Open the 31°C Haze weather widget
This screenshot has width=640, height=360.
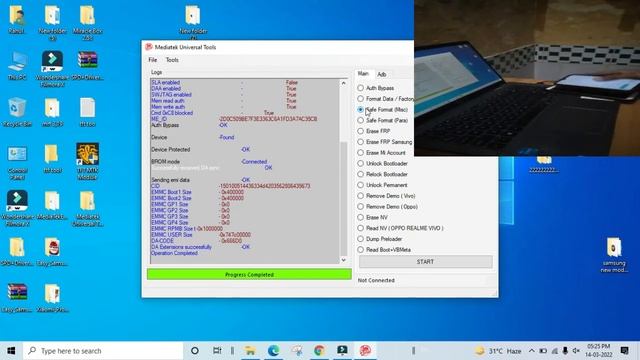click(498, 351)
